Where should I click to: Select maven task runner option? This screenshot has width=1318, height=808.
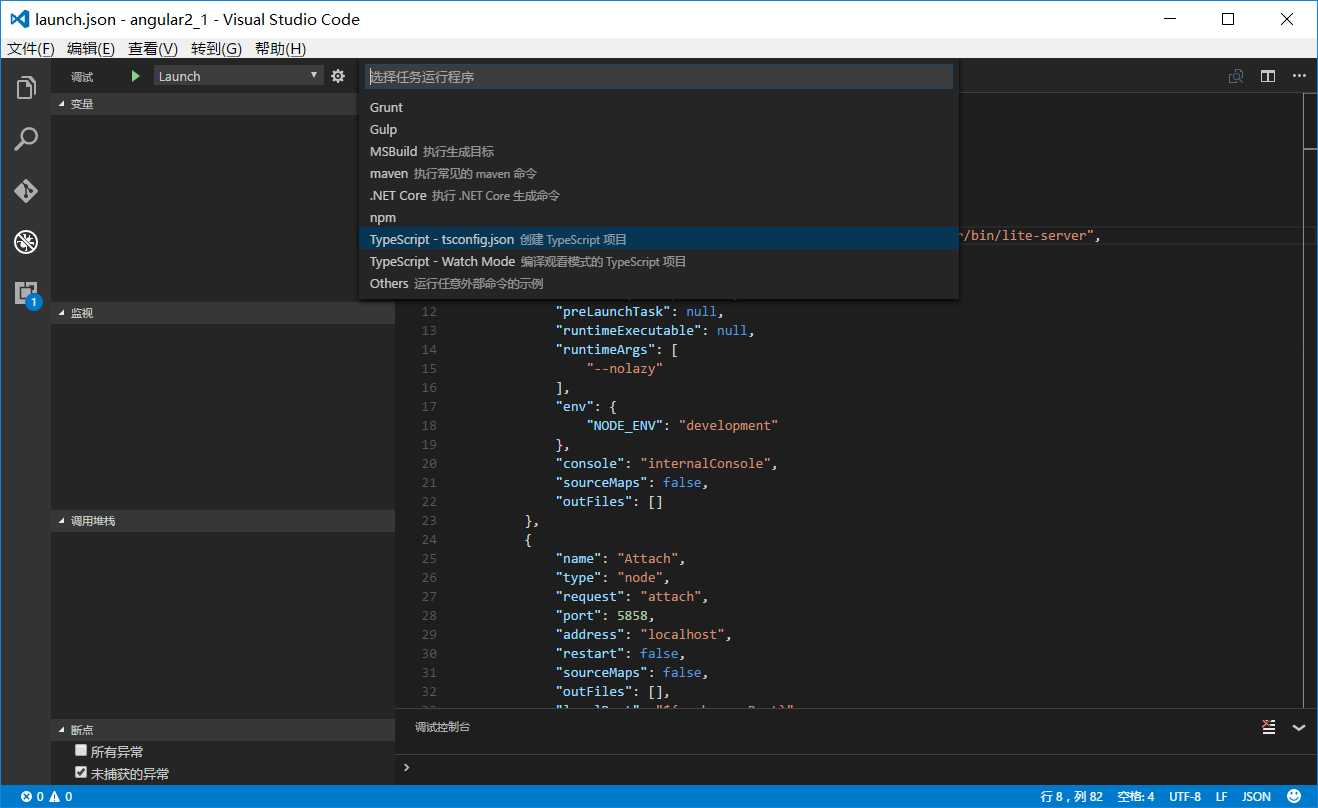658,173
